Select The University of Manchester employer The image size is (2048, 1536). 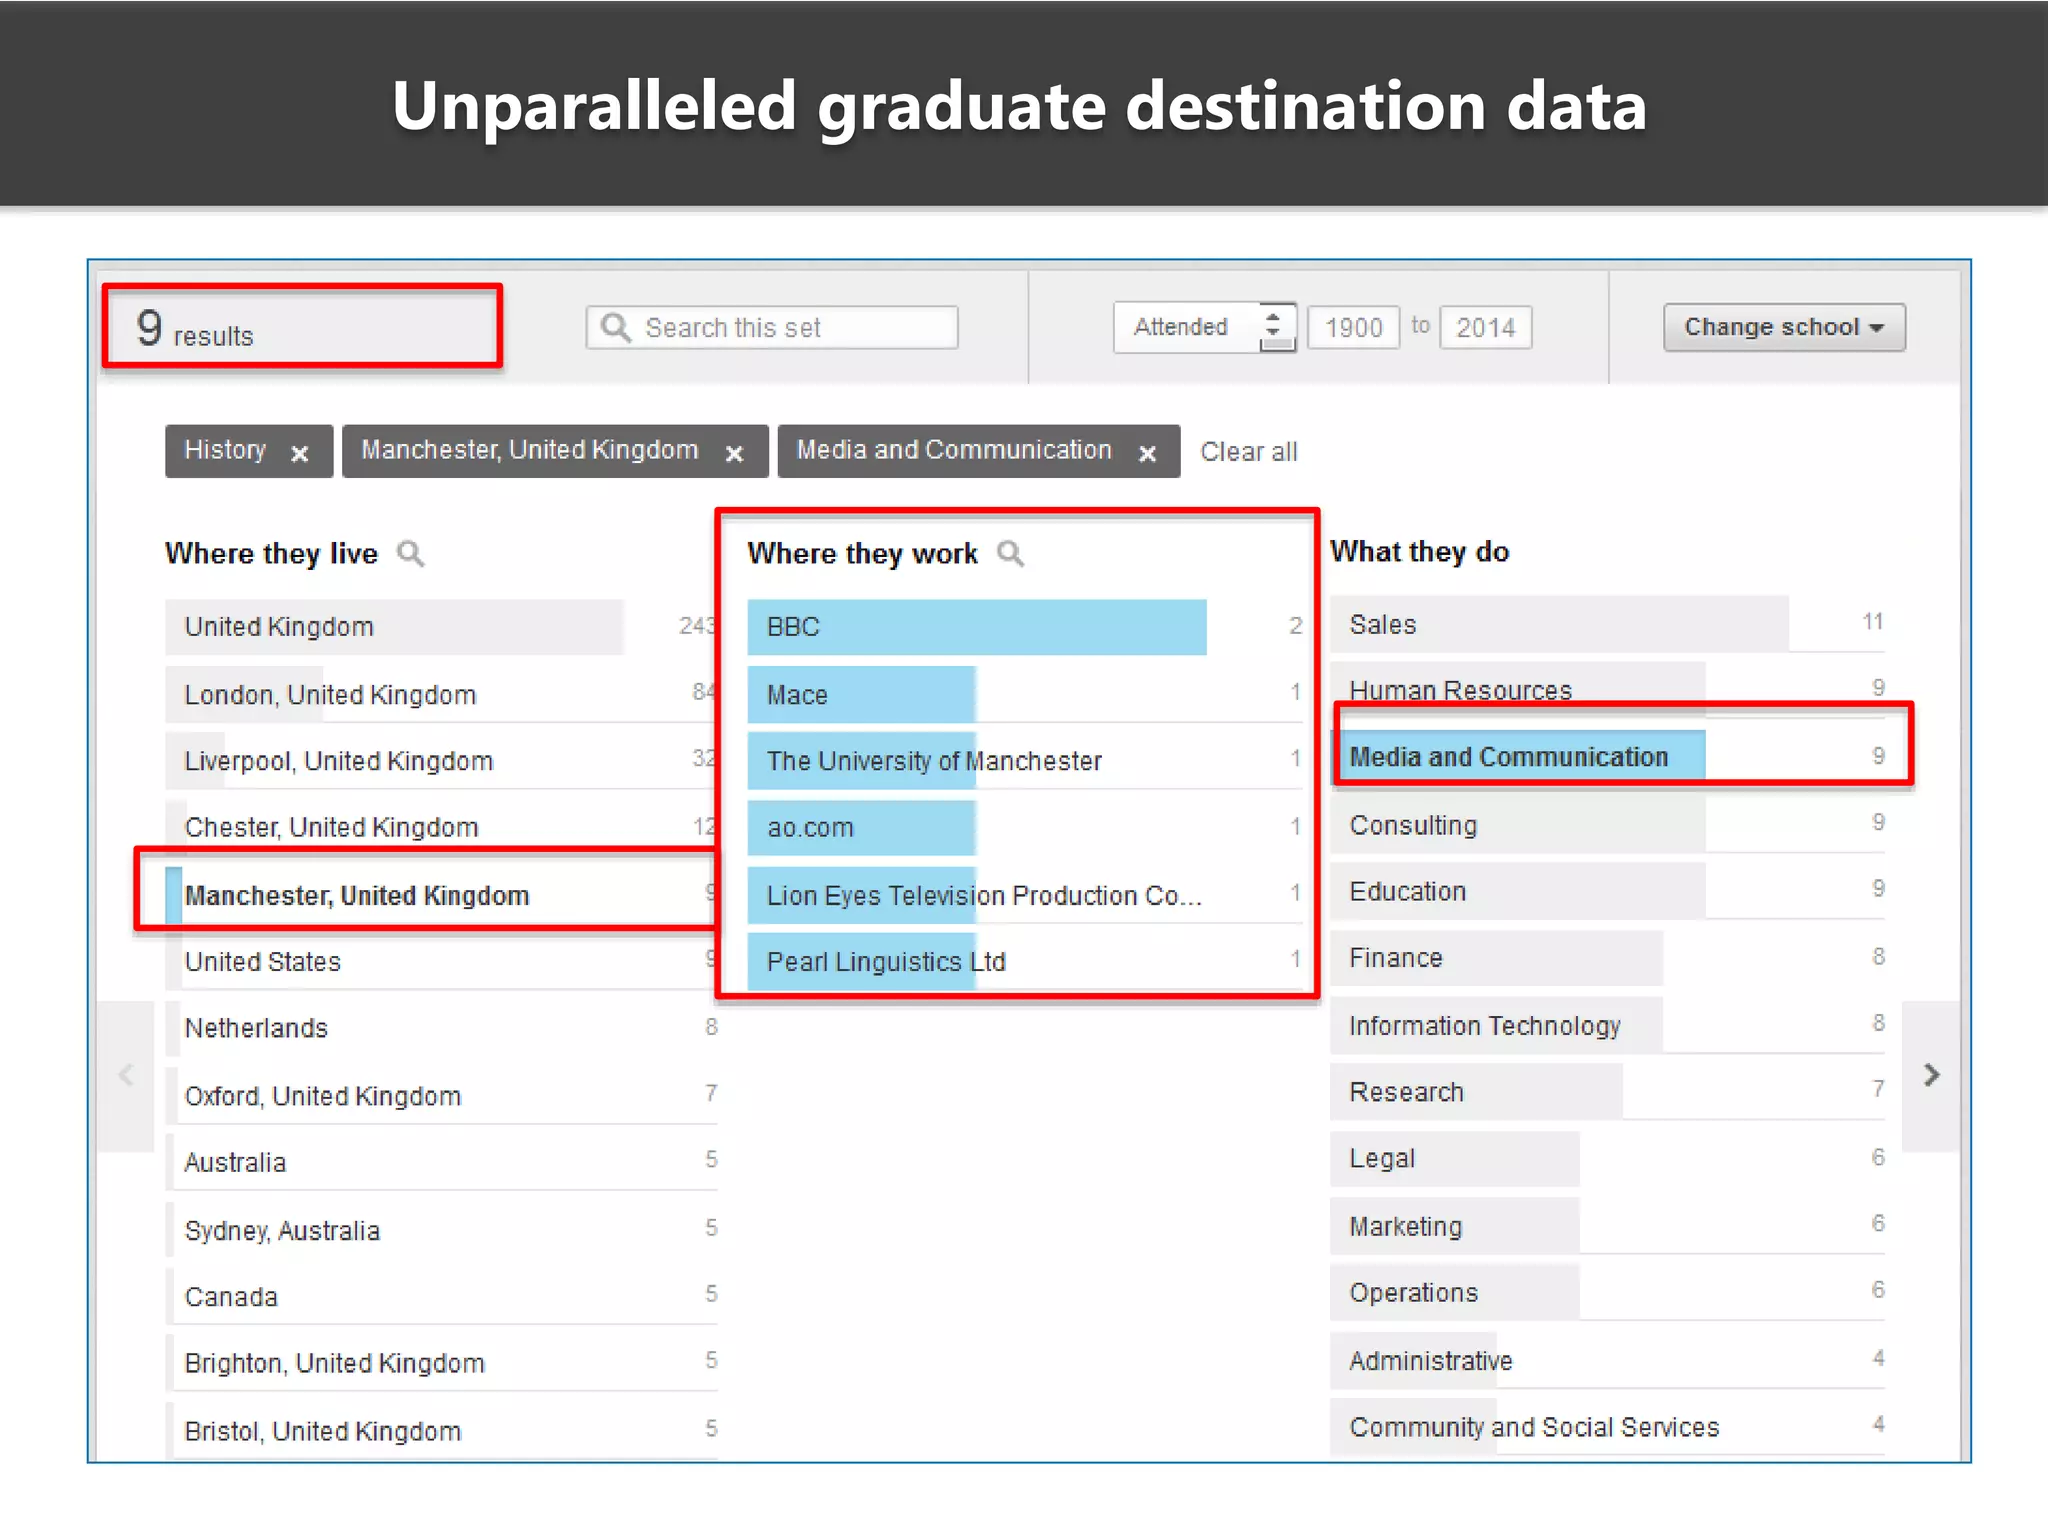pos(1025,761)
